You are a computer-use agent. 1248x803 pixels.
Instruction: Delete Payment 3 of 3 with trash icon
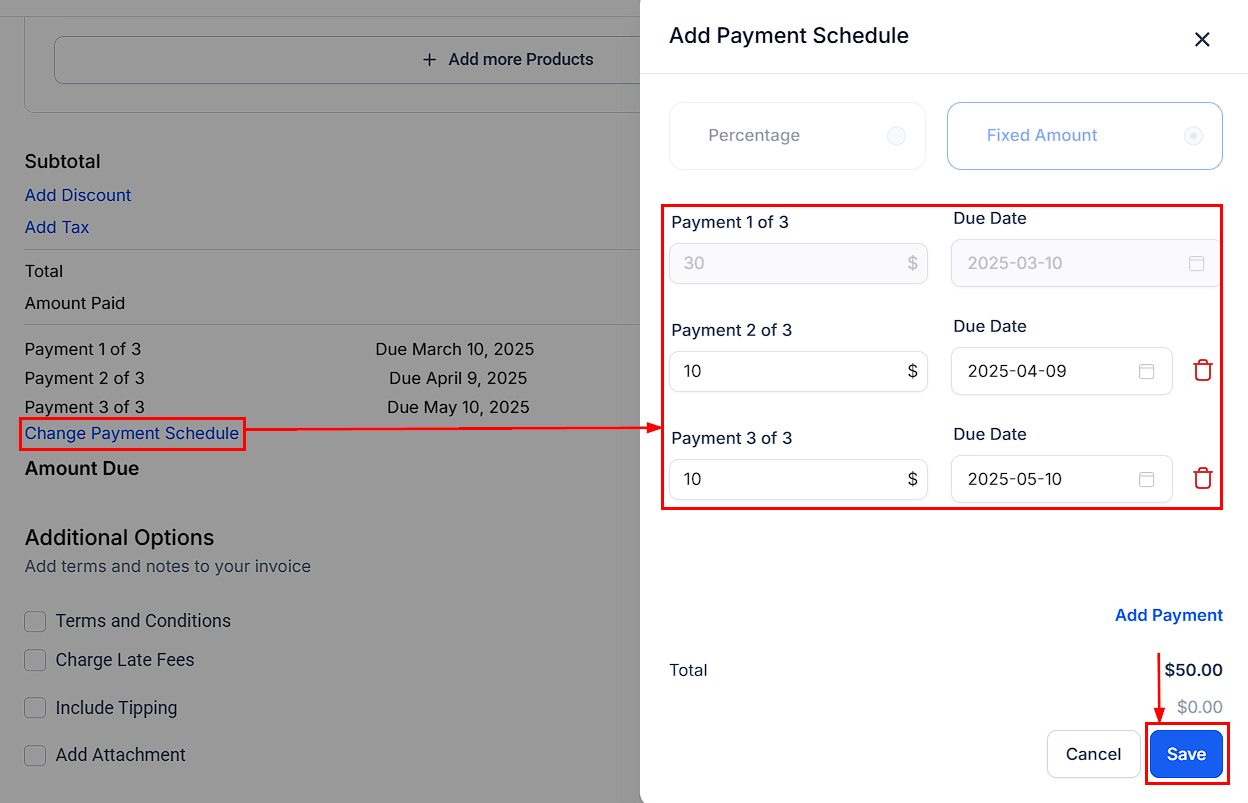(1202, 479)
